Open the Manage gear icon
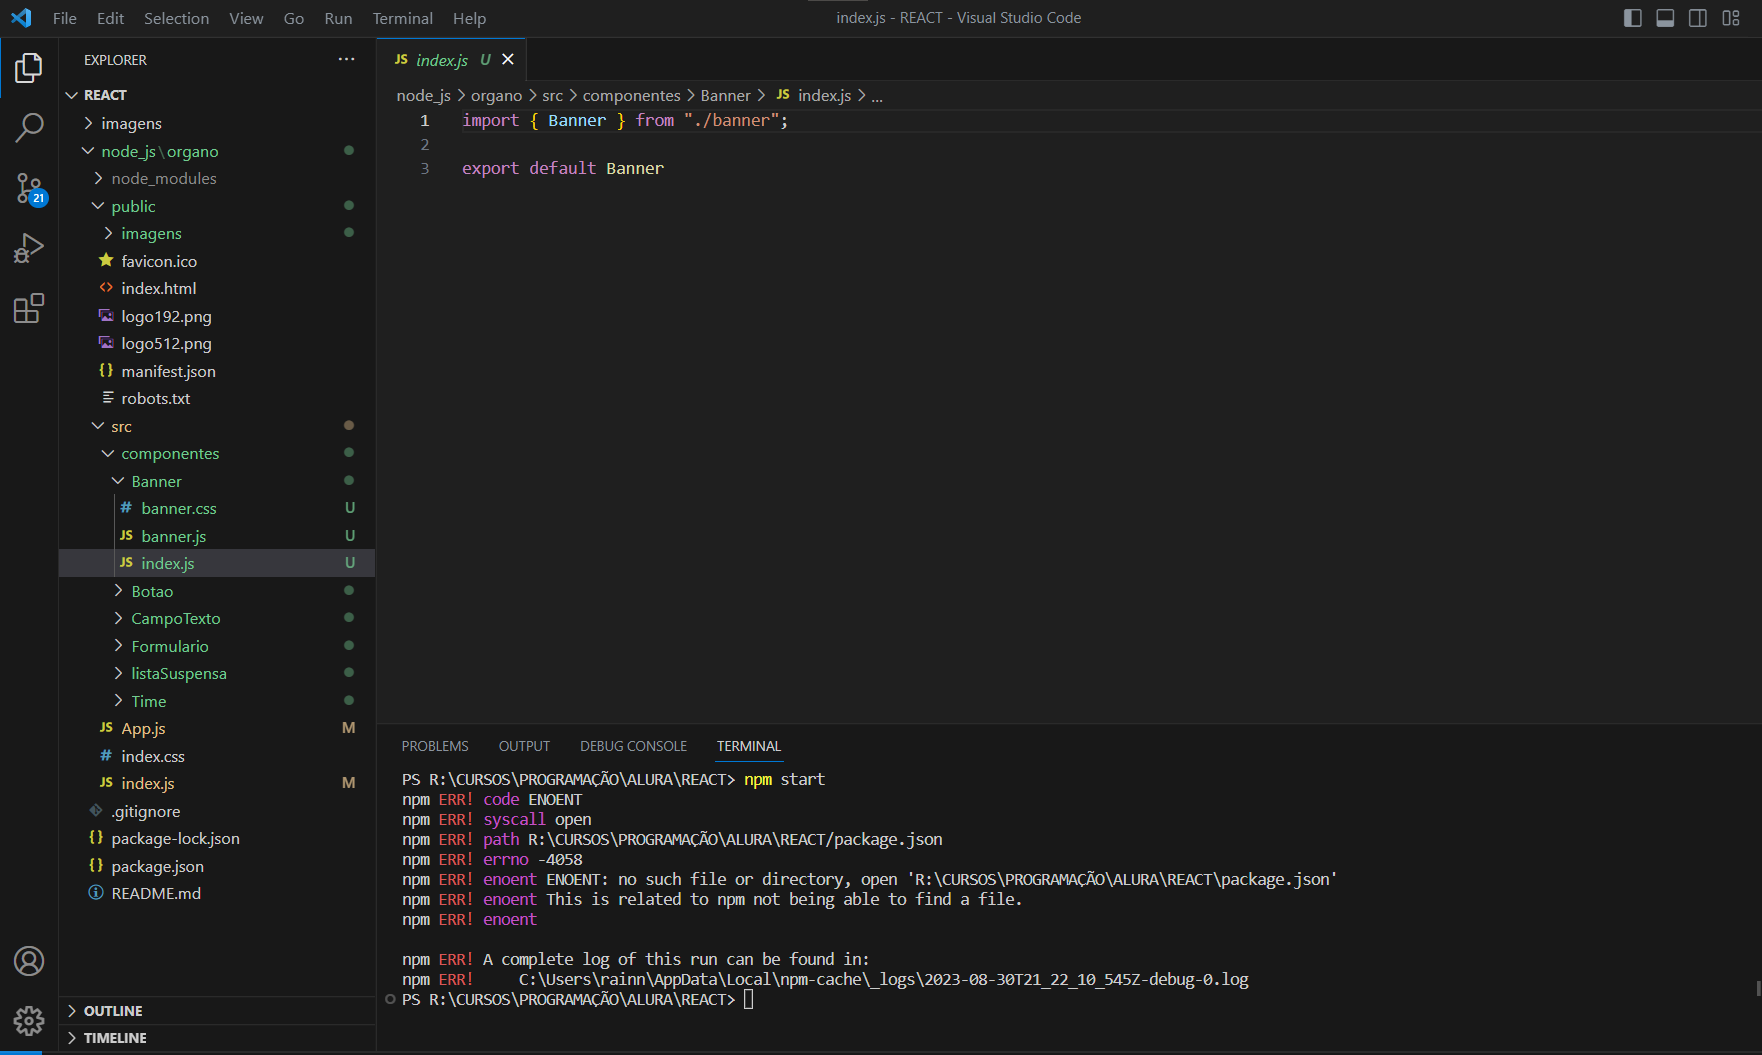 pos(29,1021)
